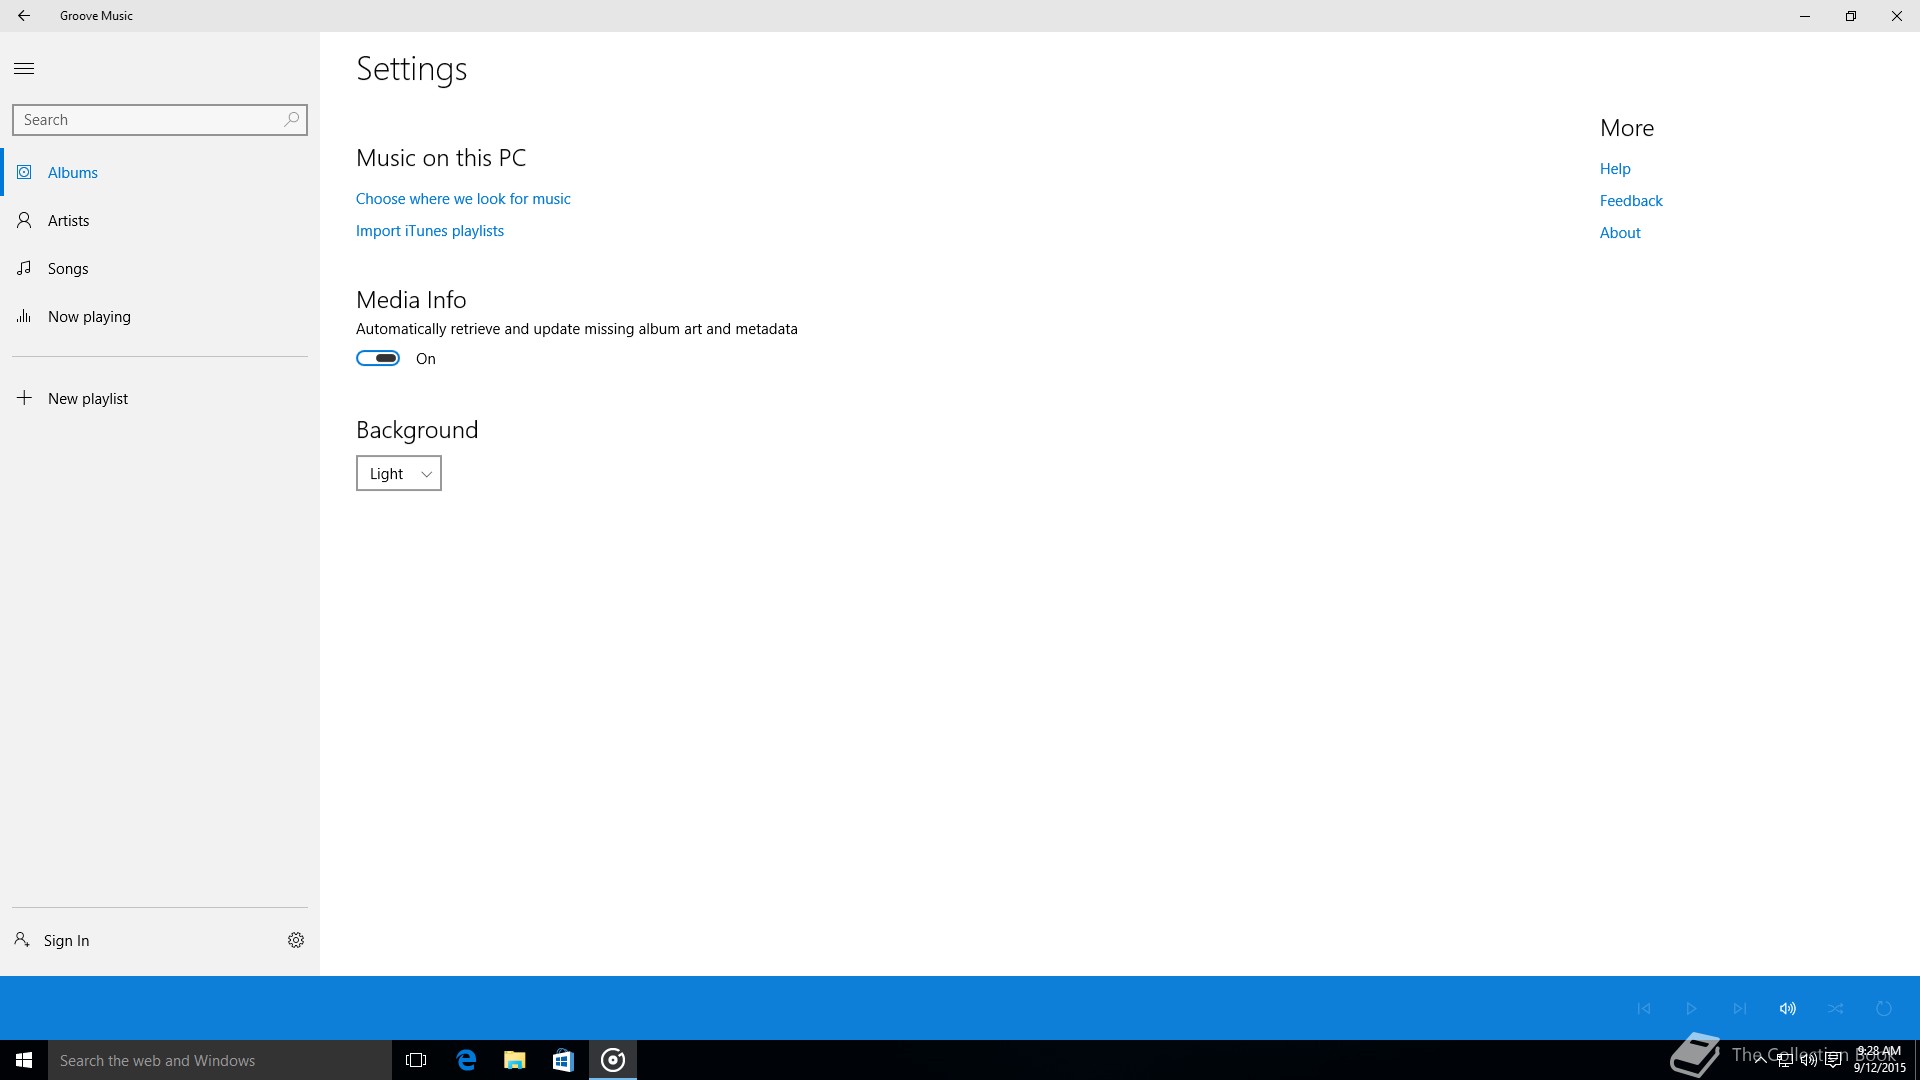Click the back arrow in title bar
The image size is (1920, 1080).
coord(24,16)
